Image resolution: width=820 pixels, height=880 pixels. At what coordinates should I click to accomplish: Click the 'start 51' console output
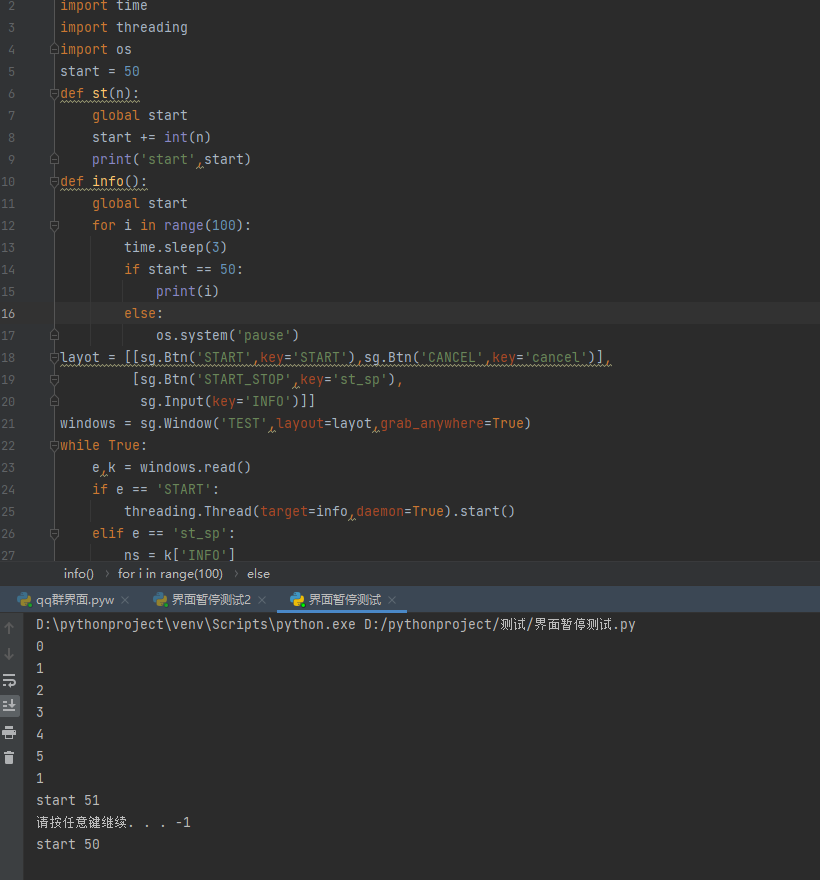point(68,800)
